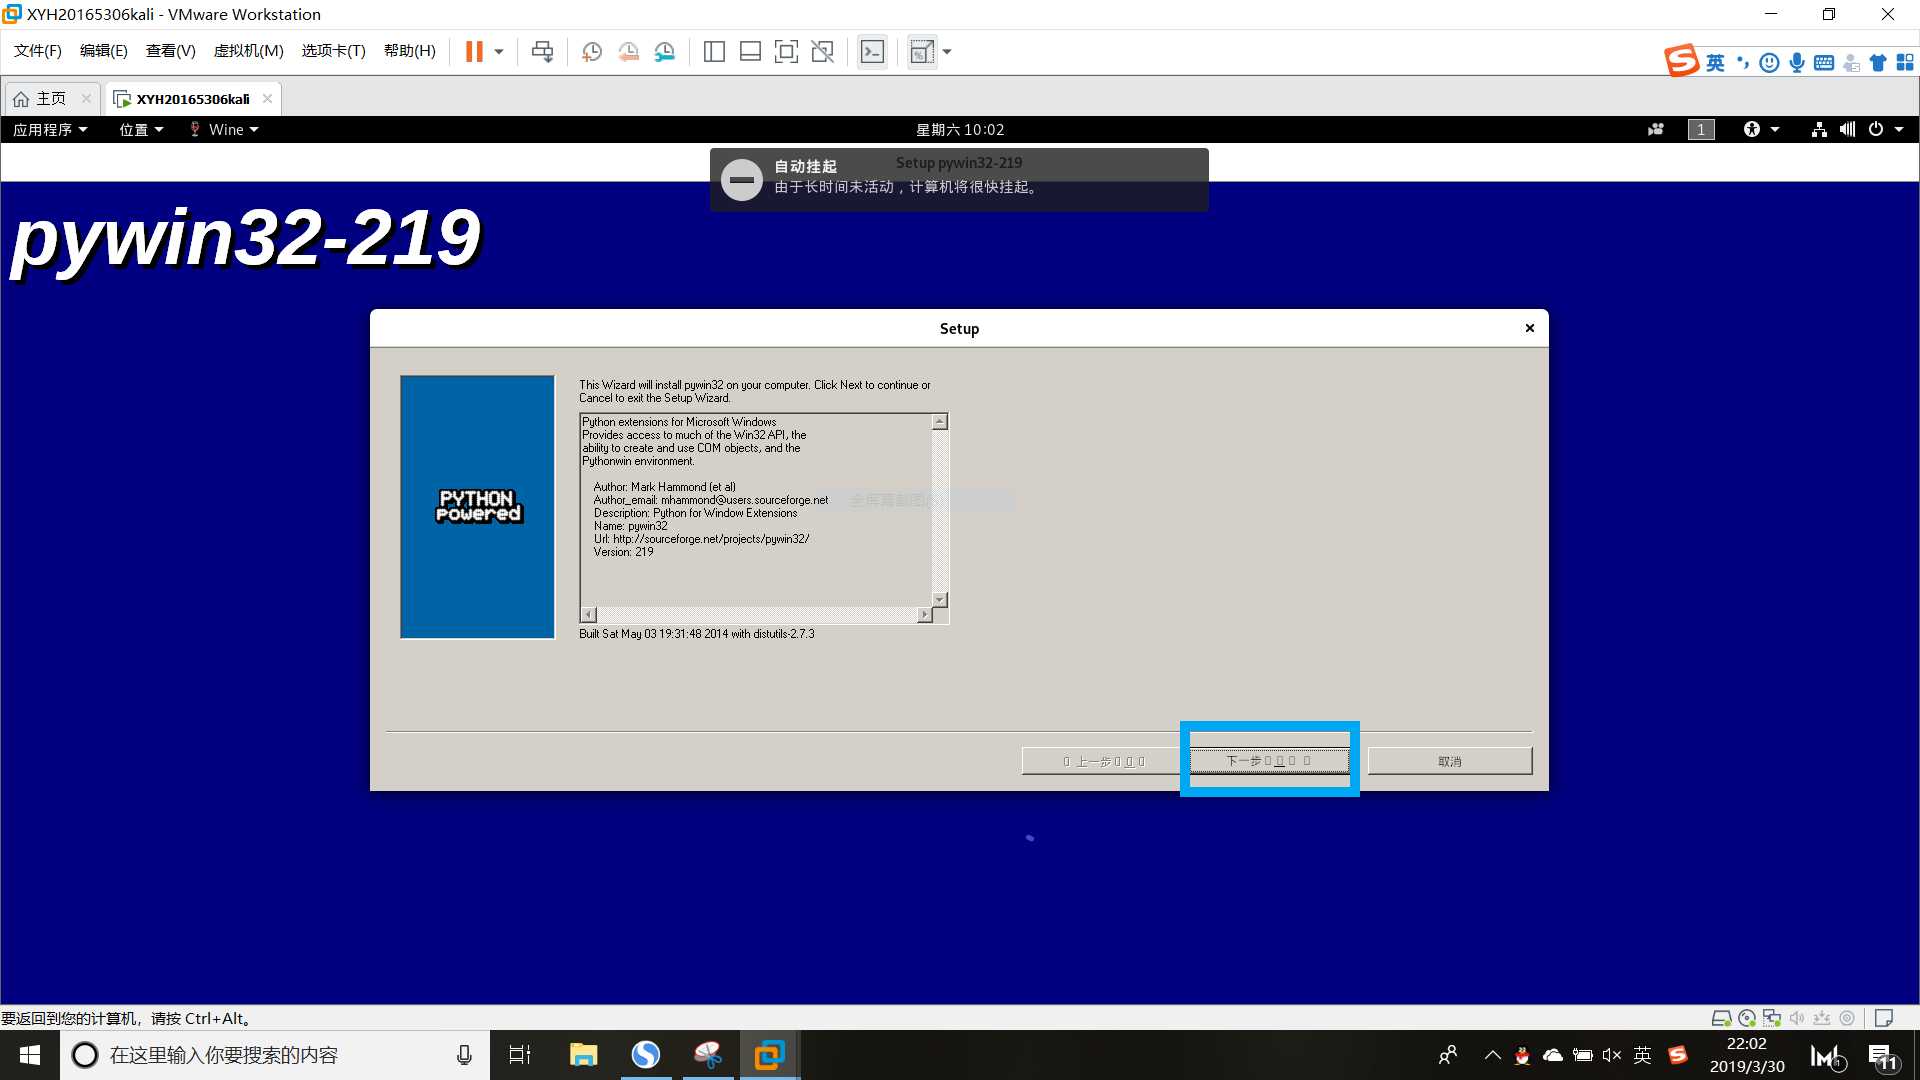Image resolution: width=1920 pixels, height=1080 pixels.
Task: Open the snapshot manager wrench-clock icon
Action: pyautogui.click(x=665, y=52)
